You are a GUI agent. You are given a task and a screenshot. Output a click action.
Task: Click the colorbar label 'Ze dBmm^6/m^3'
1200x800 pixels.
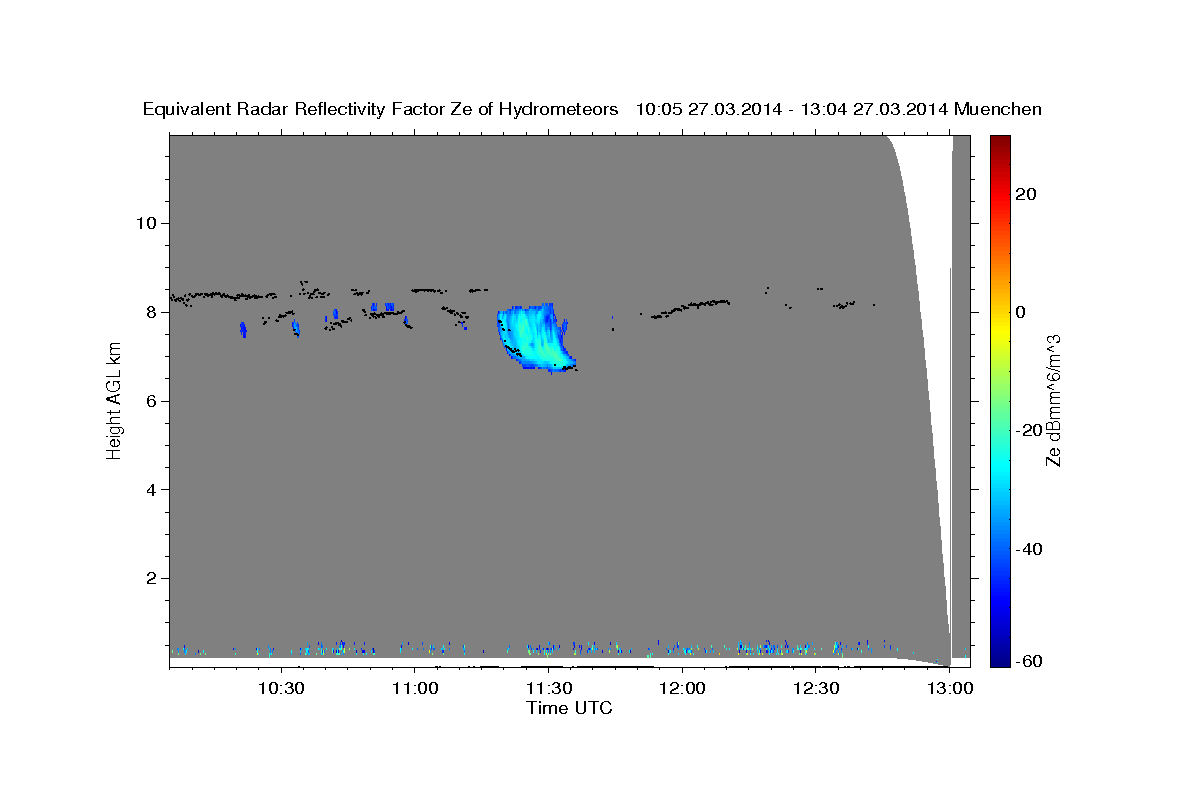pos(1053,400)
